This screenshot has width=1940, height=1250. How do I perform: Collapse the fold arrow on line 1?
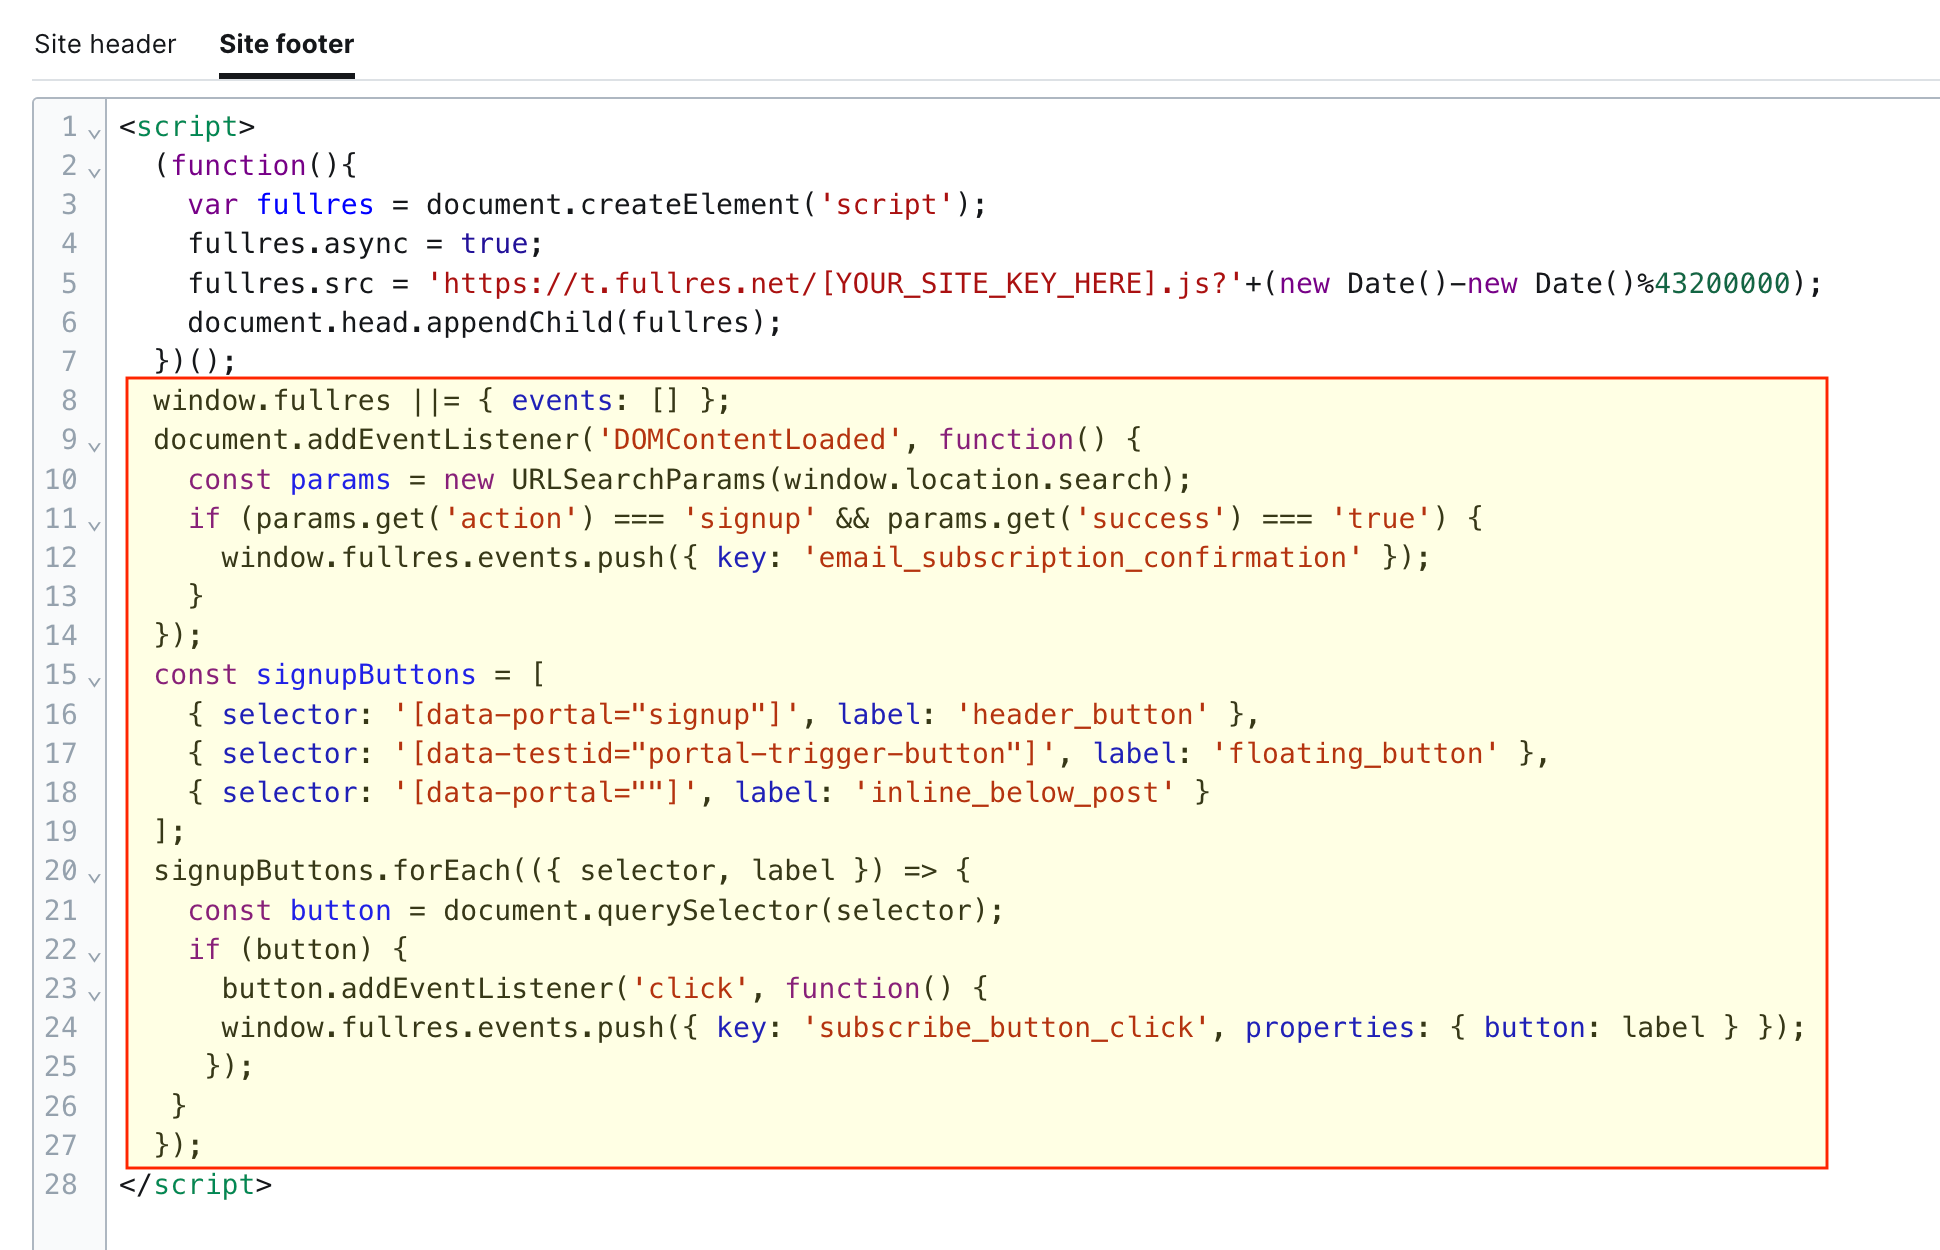(94, 133)
